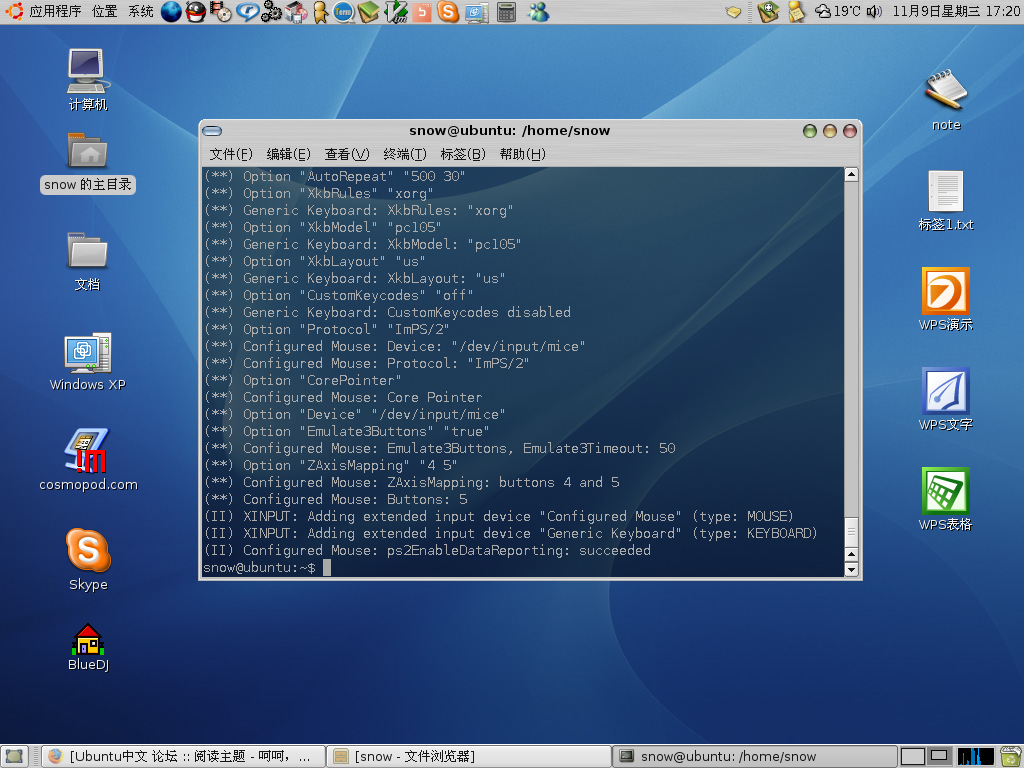Click the show desktop button in bottom panel
The image size is (1024, 768).
(14, 756)
